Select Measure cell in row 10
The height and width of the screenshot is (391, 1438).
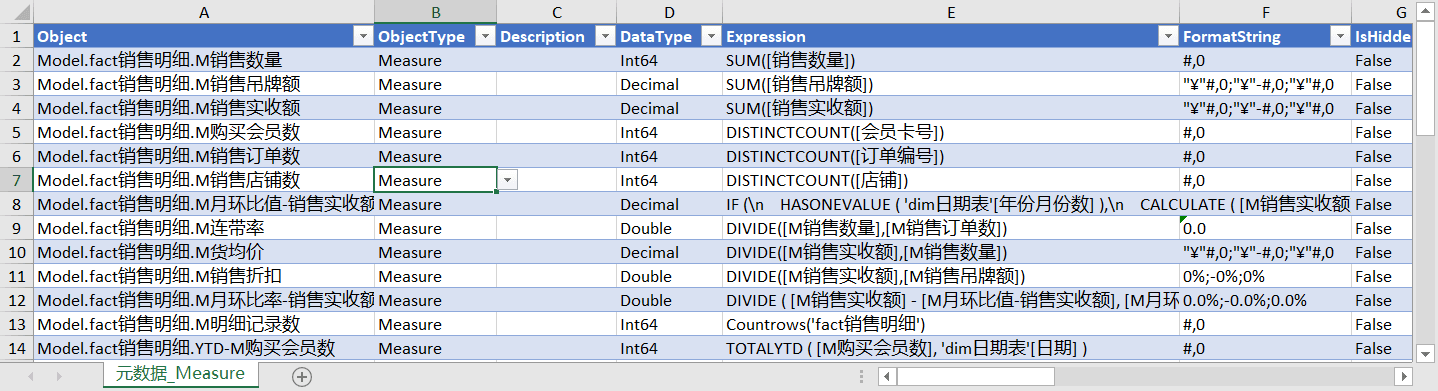435,252
